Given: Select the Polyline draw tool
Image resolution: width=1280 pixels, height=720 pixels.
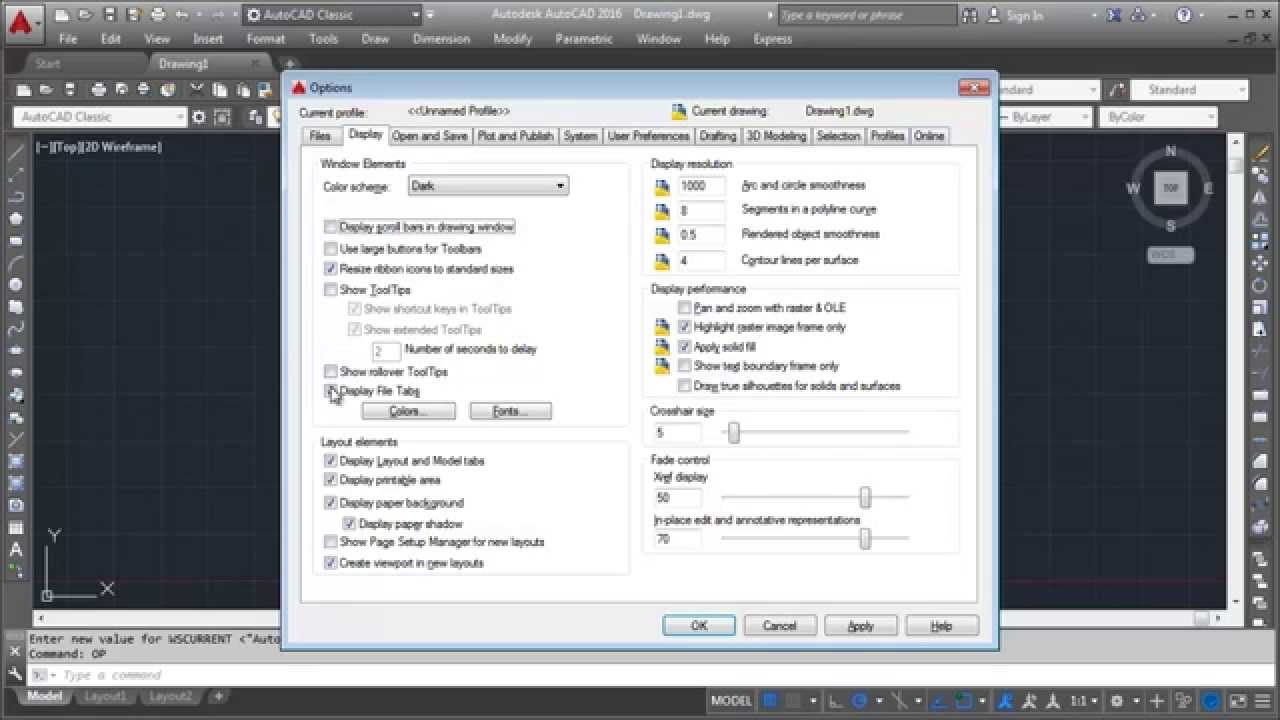Looking at the screenshot, I should pos(16,197).
